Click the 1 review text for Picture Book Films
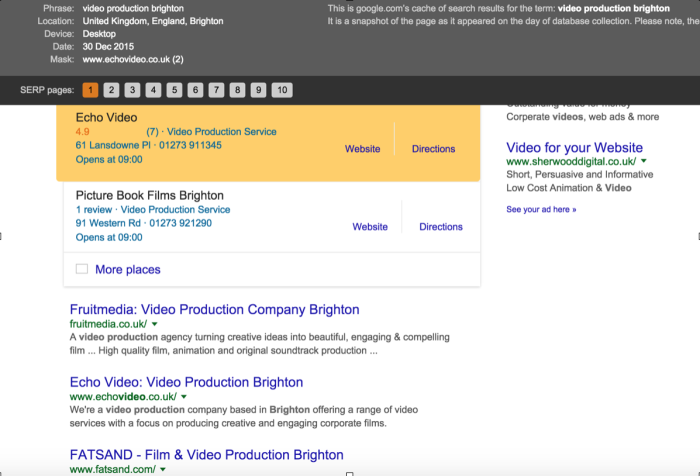 [x=94, y=209]
